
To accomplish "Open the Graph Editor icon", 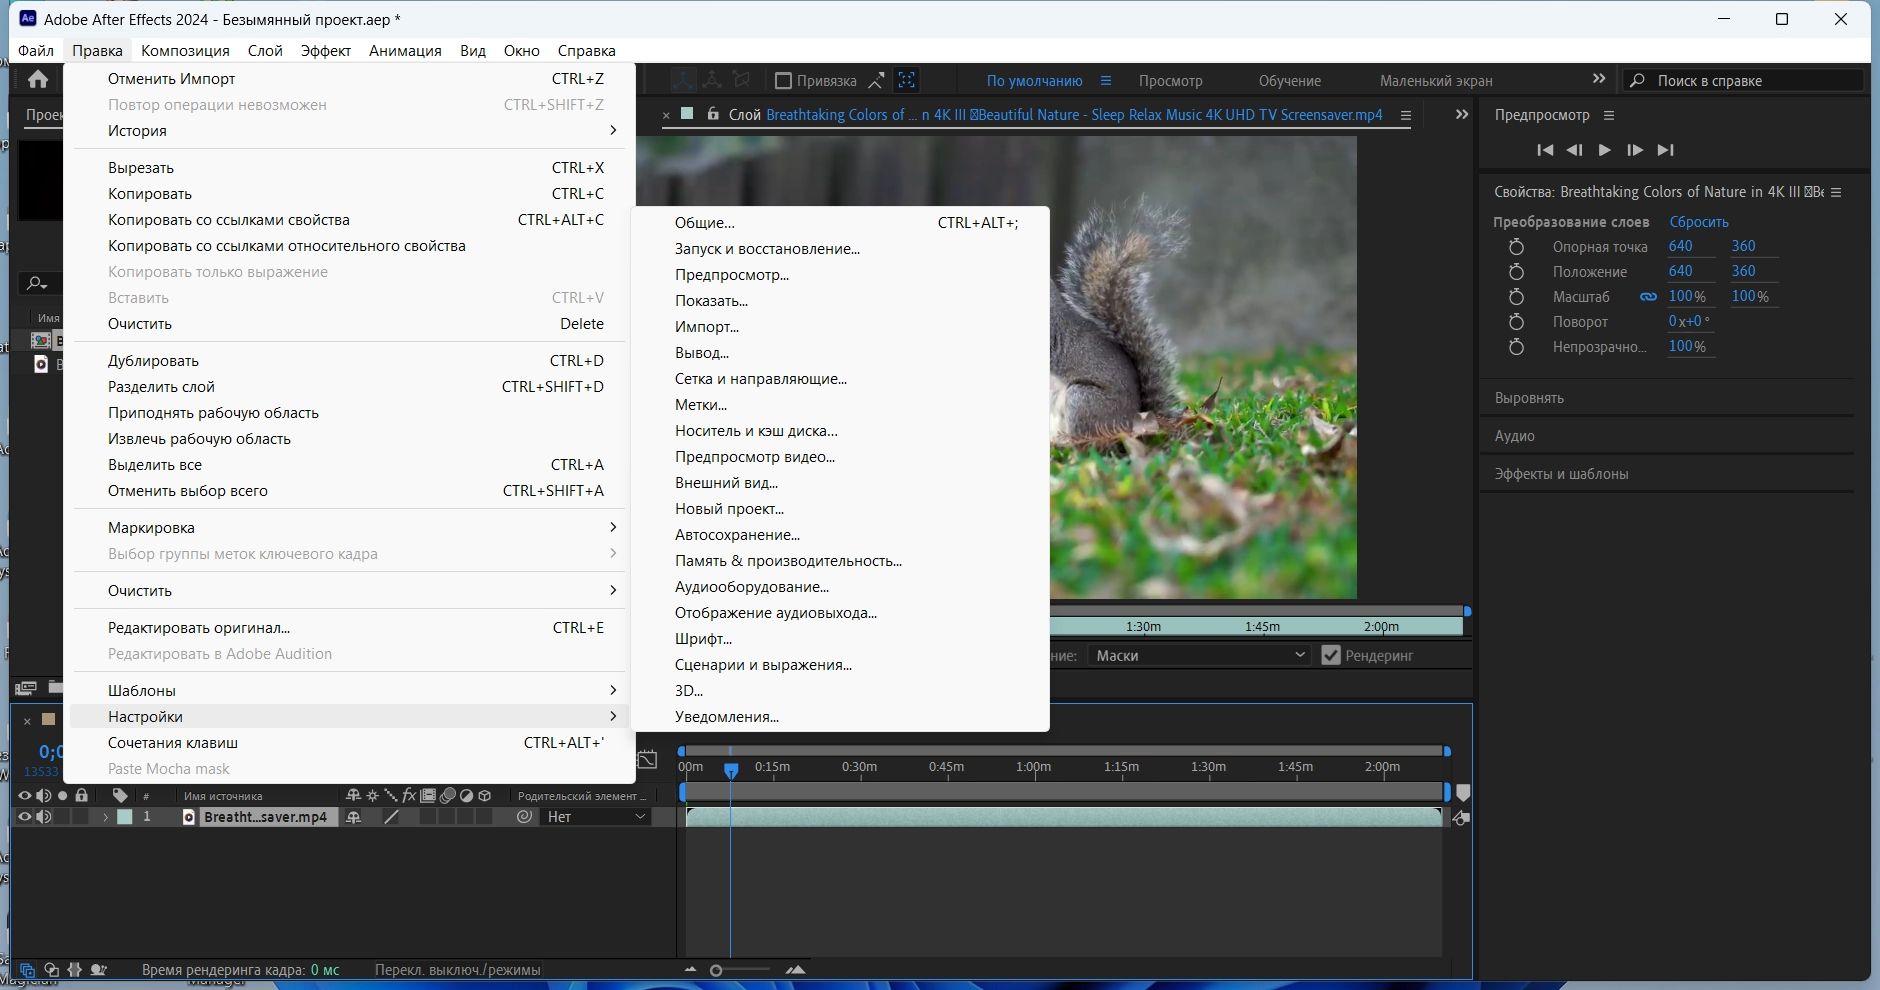I will point(649,760).
